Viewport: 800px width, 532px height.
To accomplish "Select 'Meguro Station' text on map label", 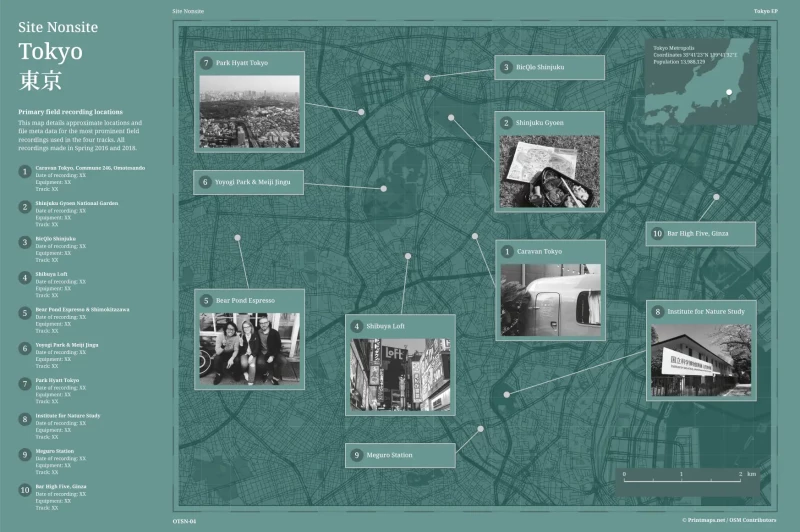I will [389, 455].
